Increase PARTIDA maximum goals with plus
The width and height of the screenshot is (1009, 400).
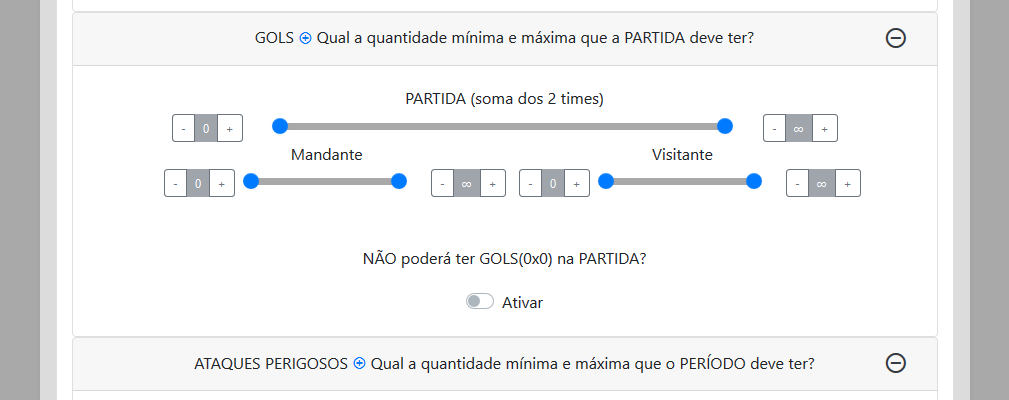click(x=824, y=129)
